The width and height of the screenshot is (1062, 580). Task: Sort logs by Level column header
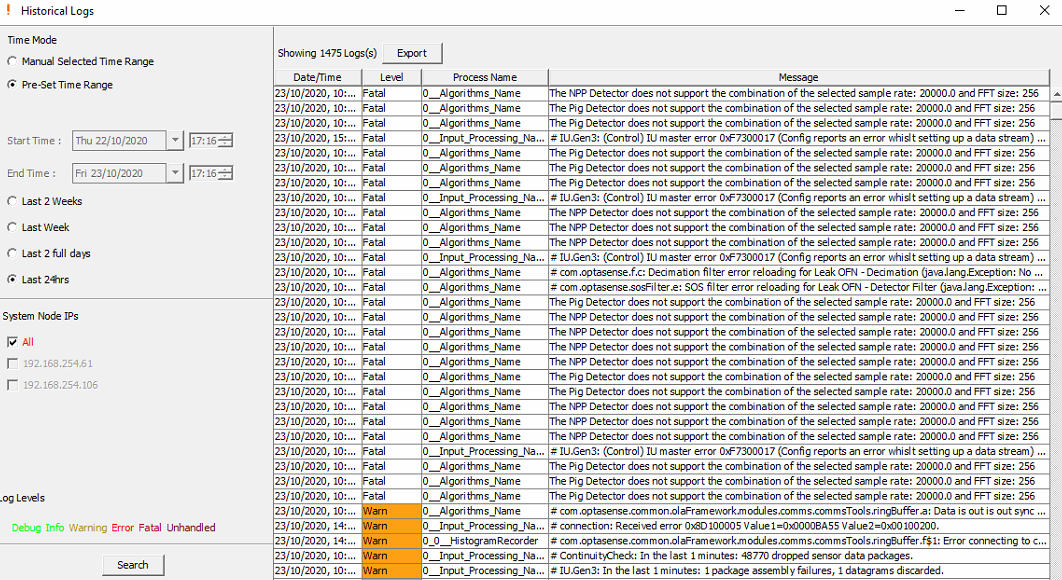coord(391,77)
